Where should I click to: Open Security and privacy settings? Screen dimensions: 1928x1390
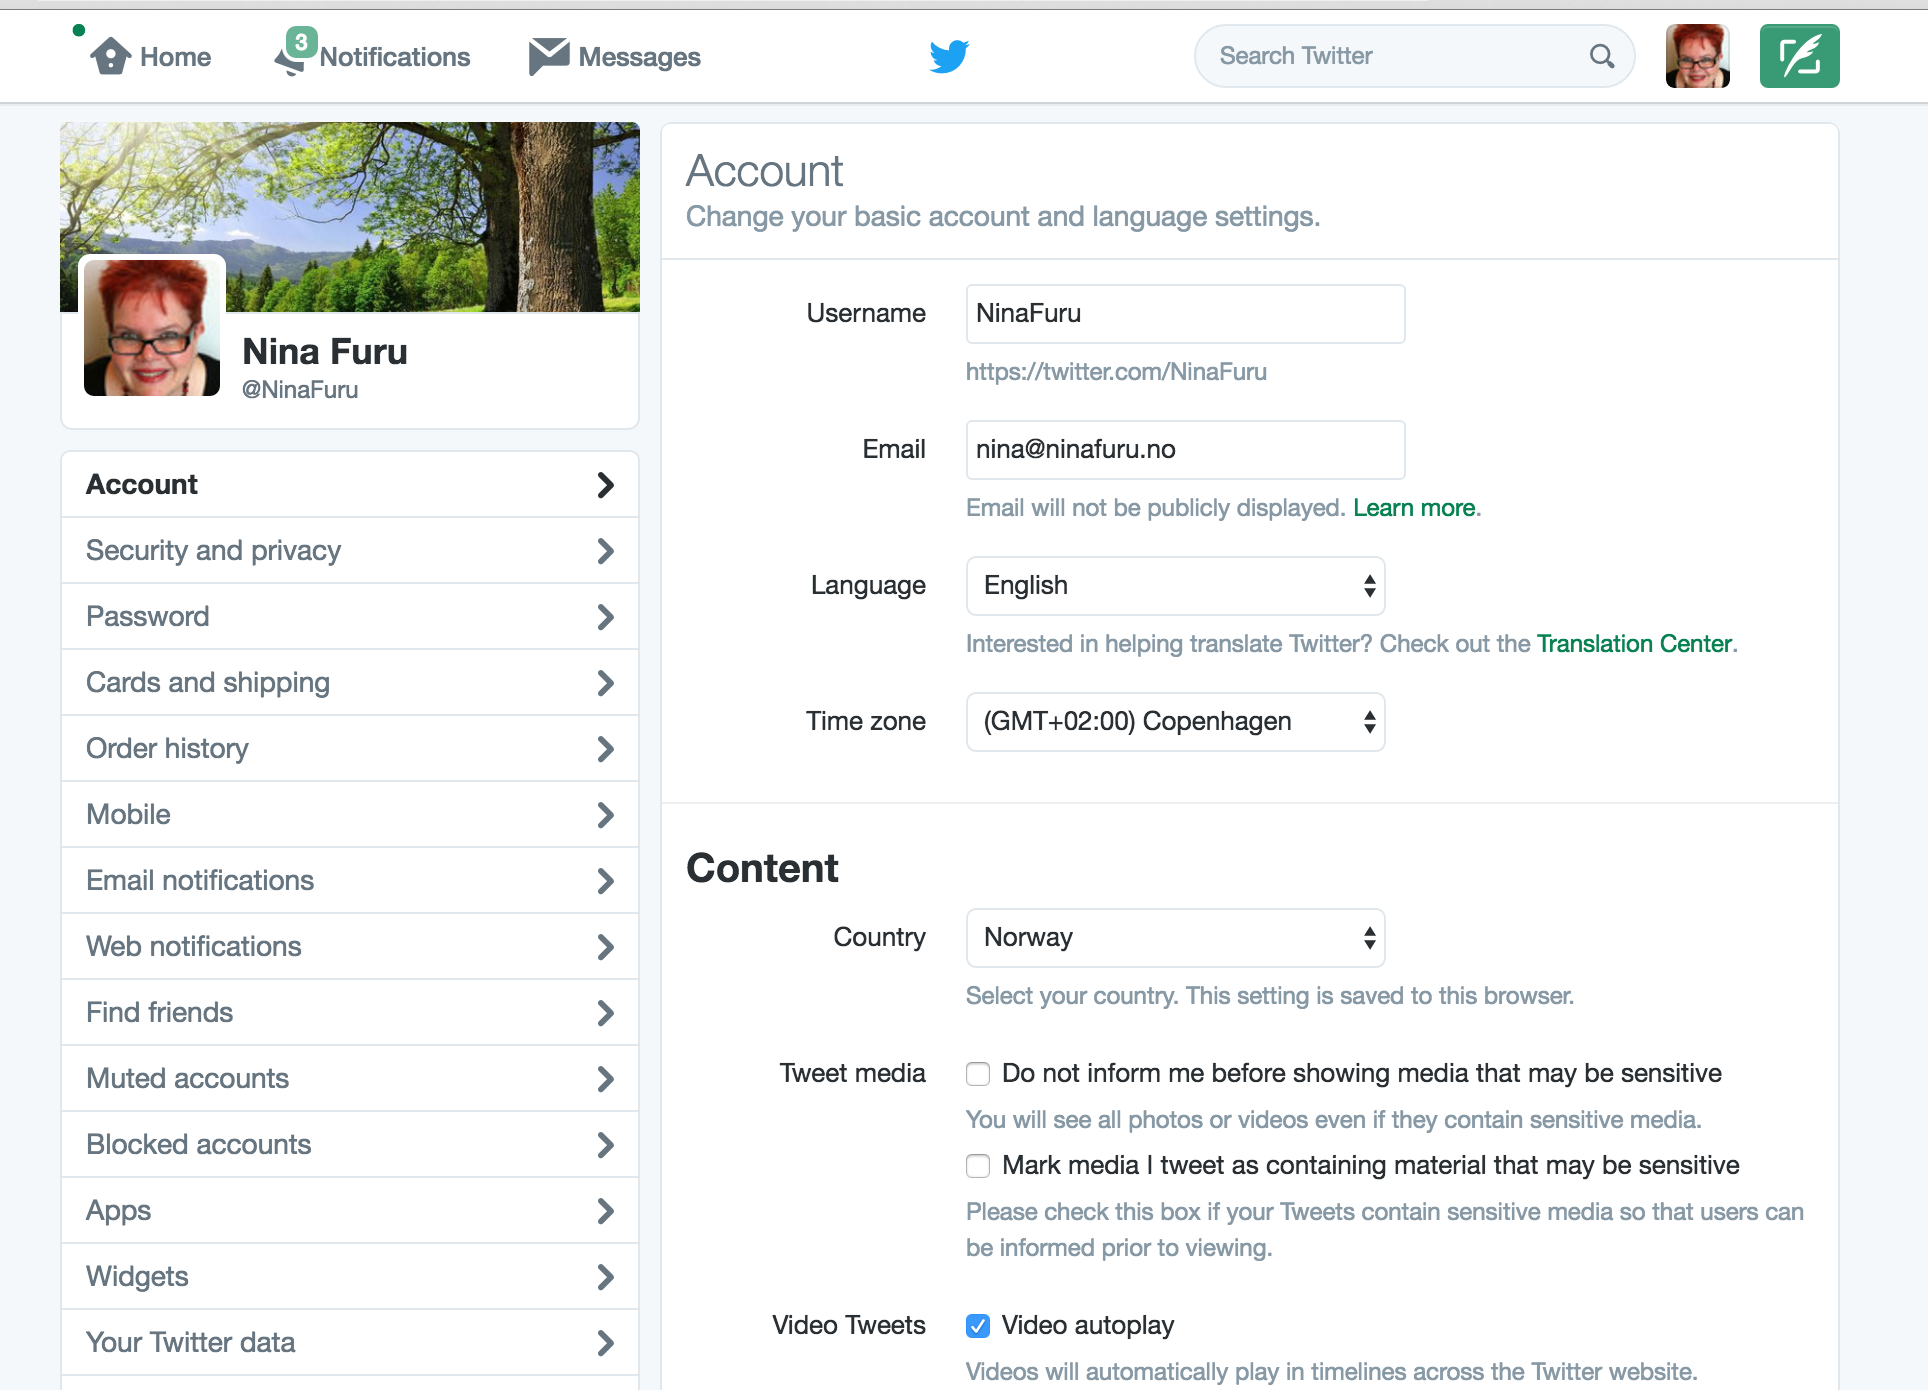(350, 550)
